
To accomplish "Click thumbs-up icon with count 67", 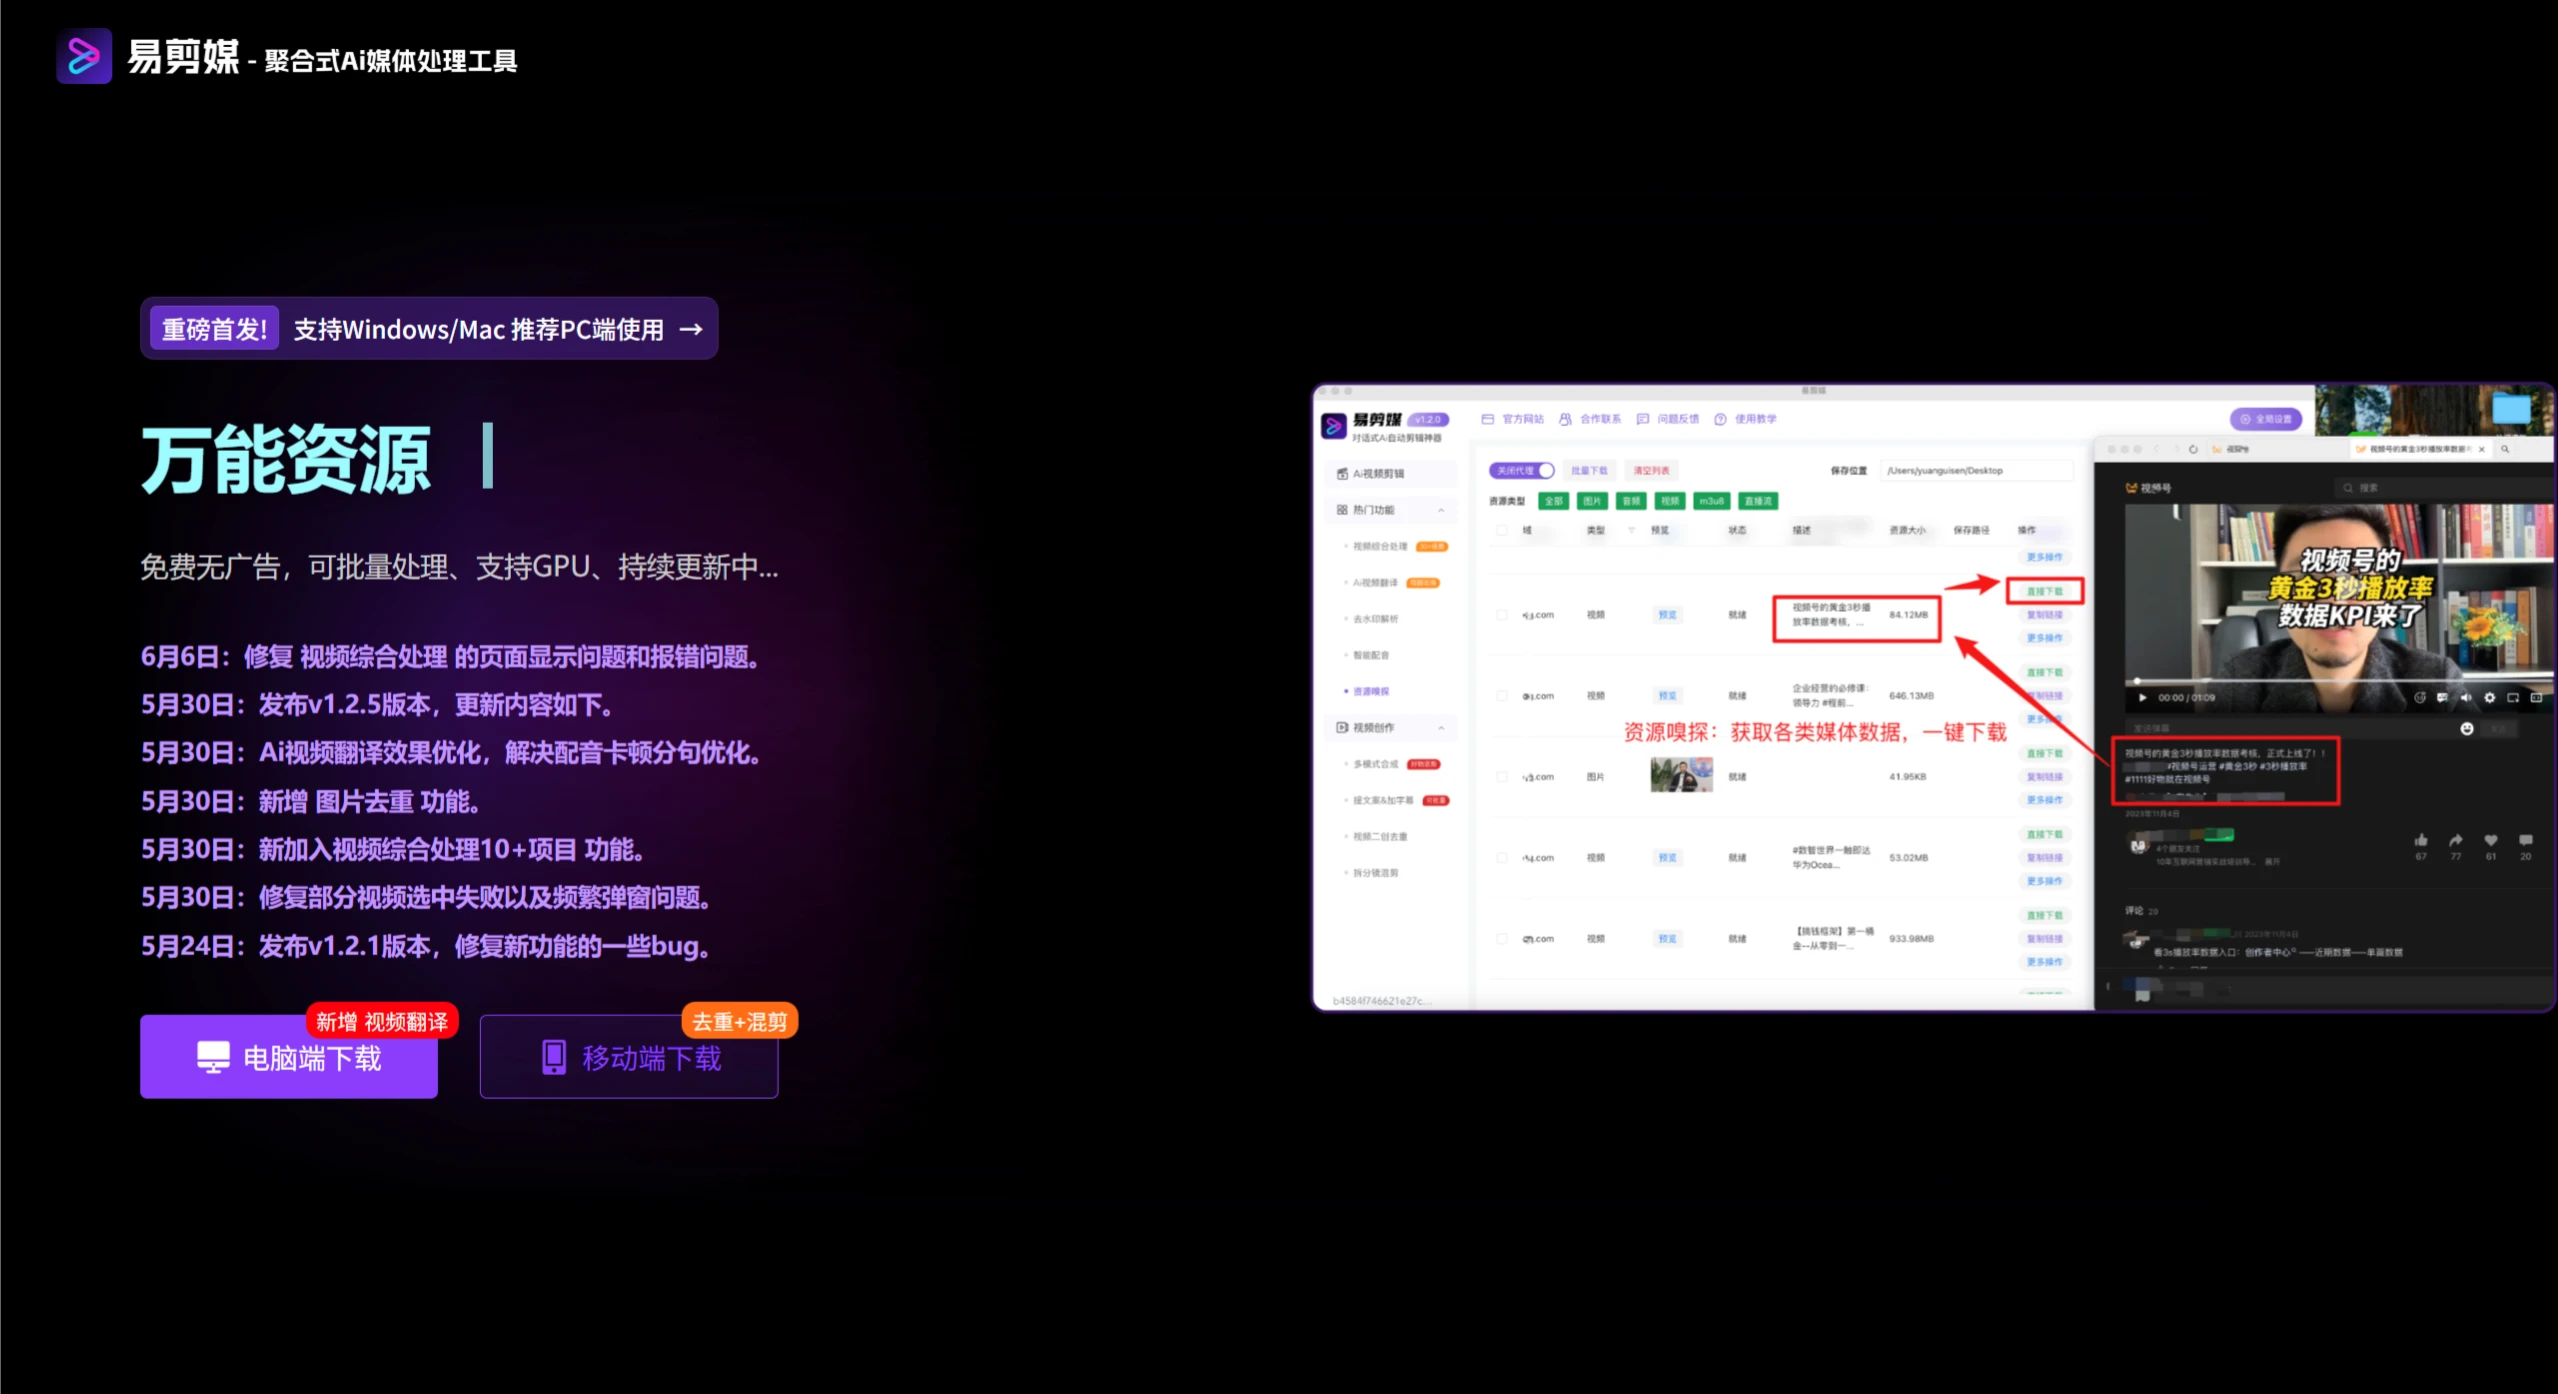I will pos(2421,840).
